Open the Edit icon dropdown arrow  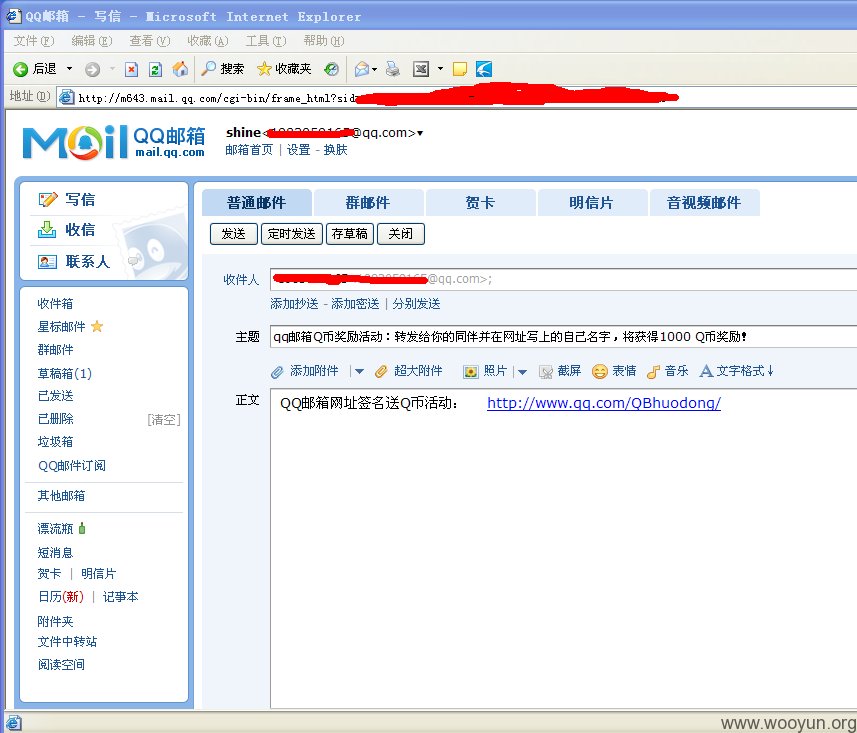click(x=440, y=69)
